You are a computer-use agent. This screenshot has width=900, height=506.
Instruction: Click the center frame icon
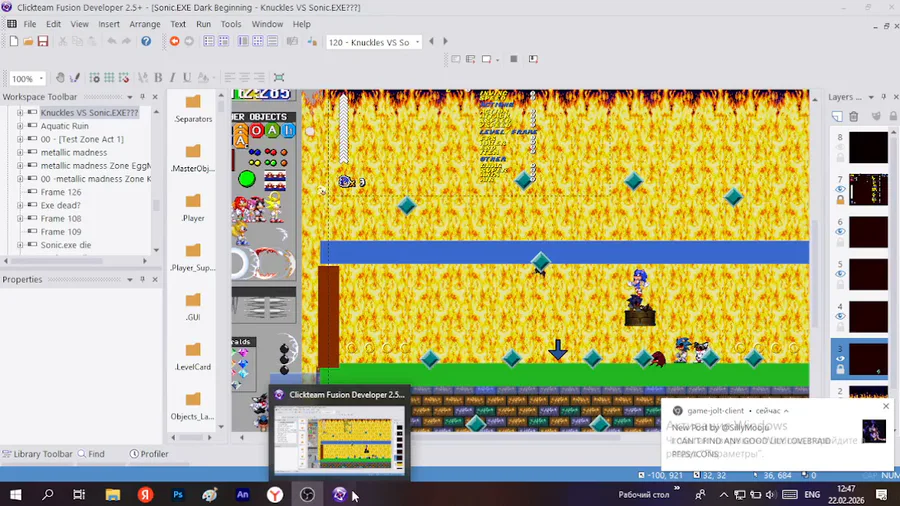(279, 77)
